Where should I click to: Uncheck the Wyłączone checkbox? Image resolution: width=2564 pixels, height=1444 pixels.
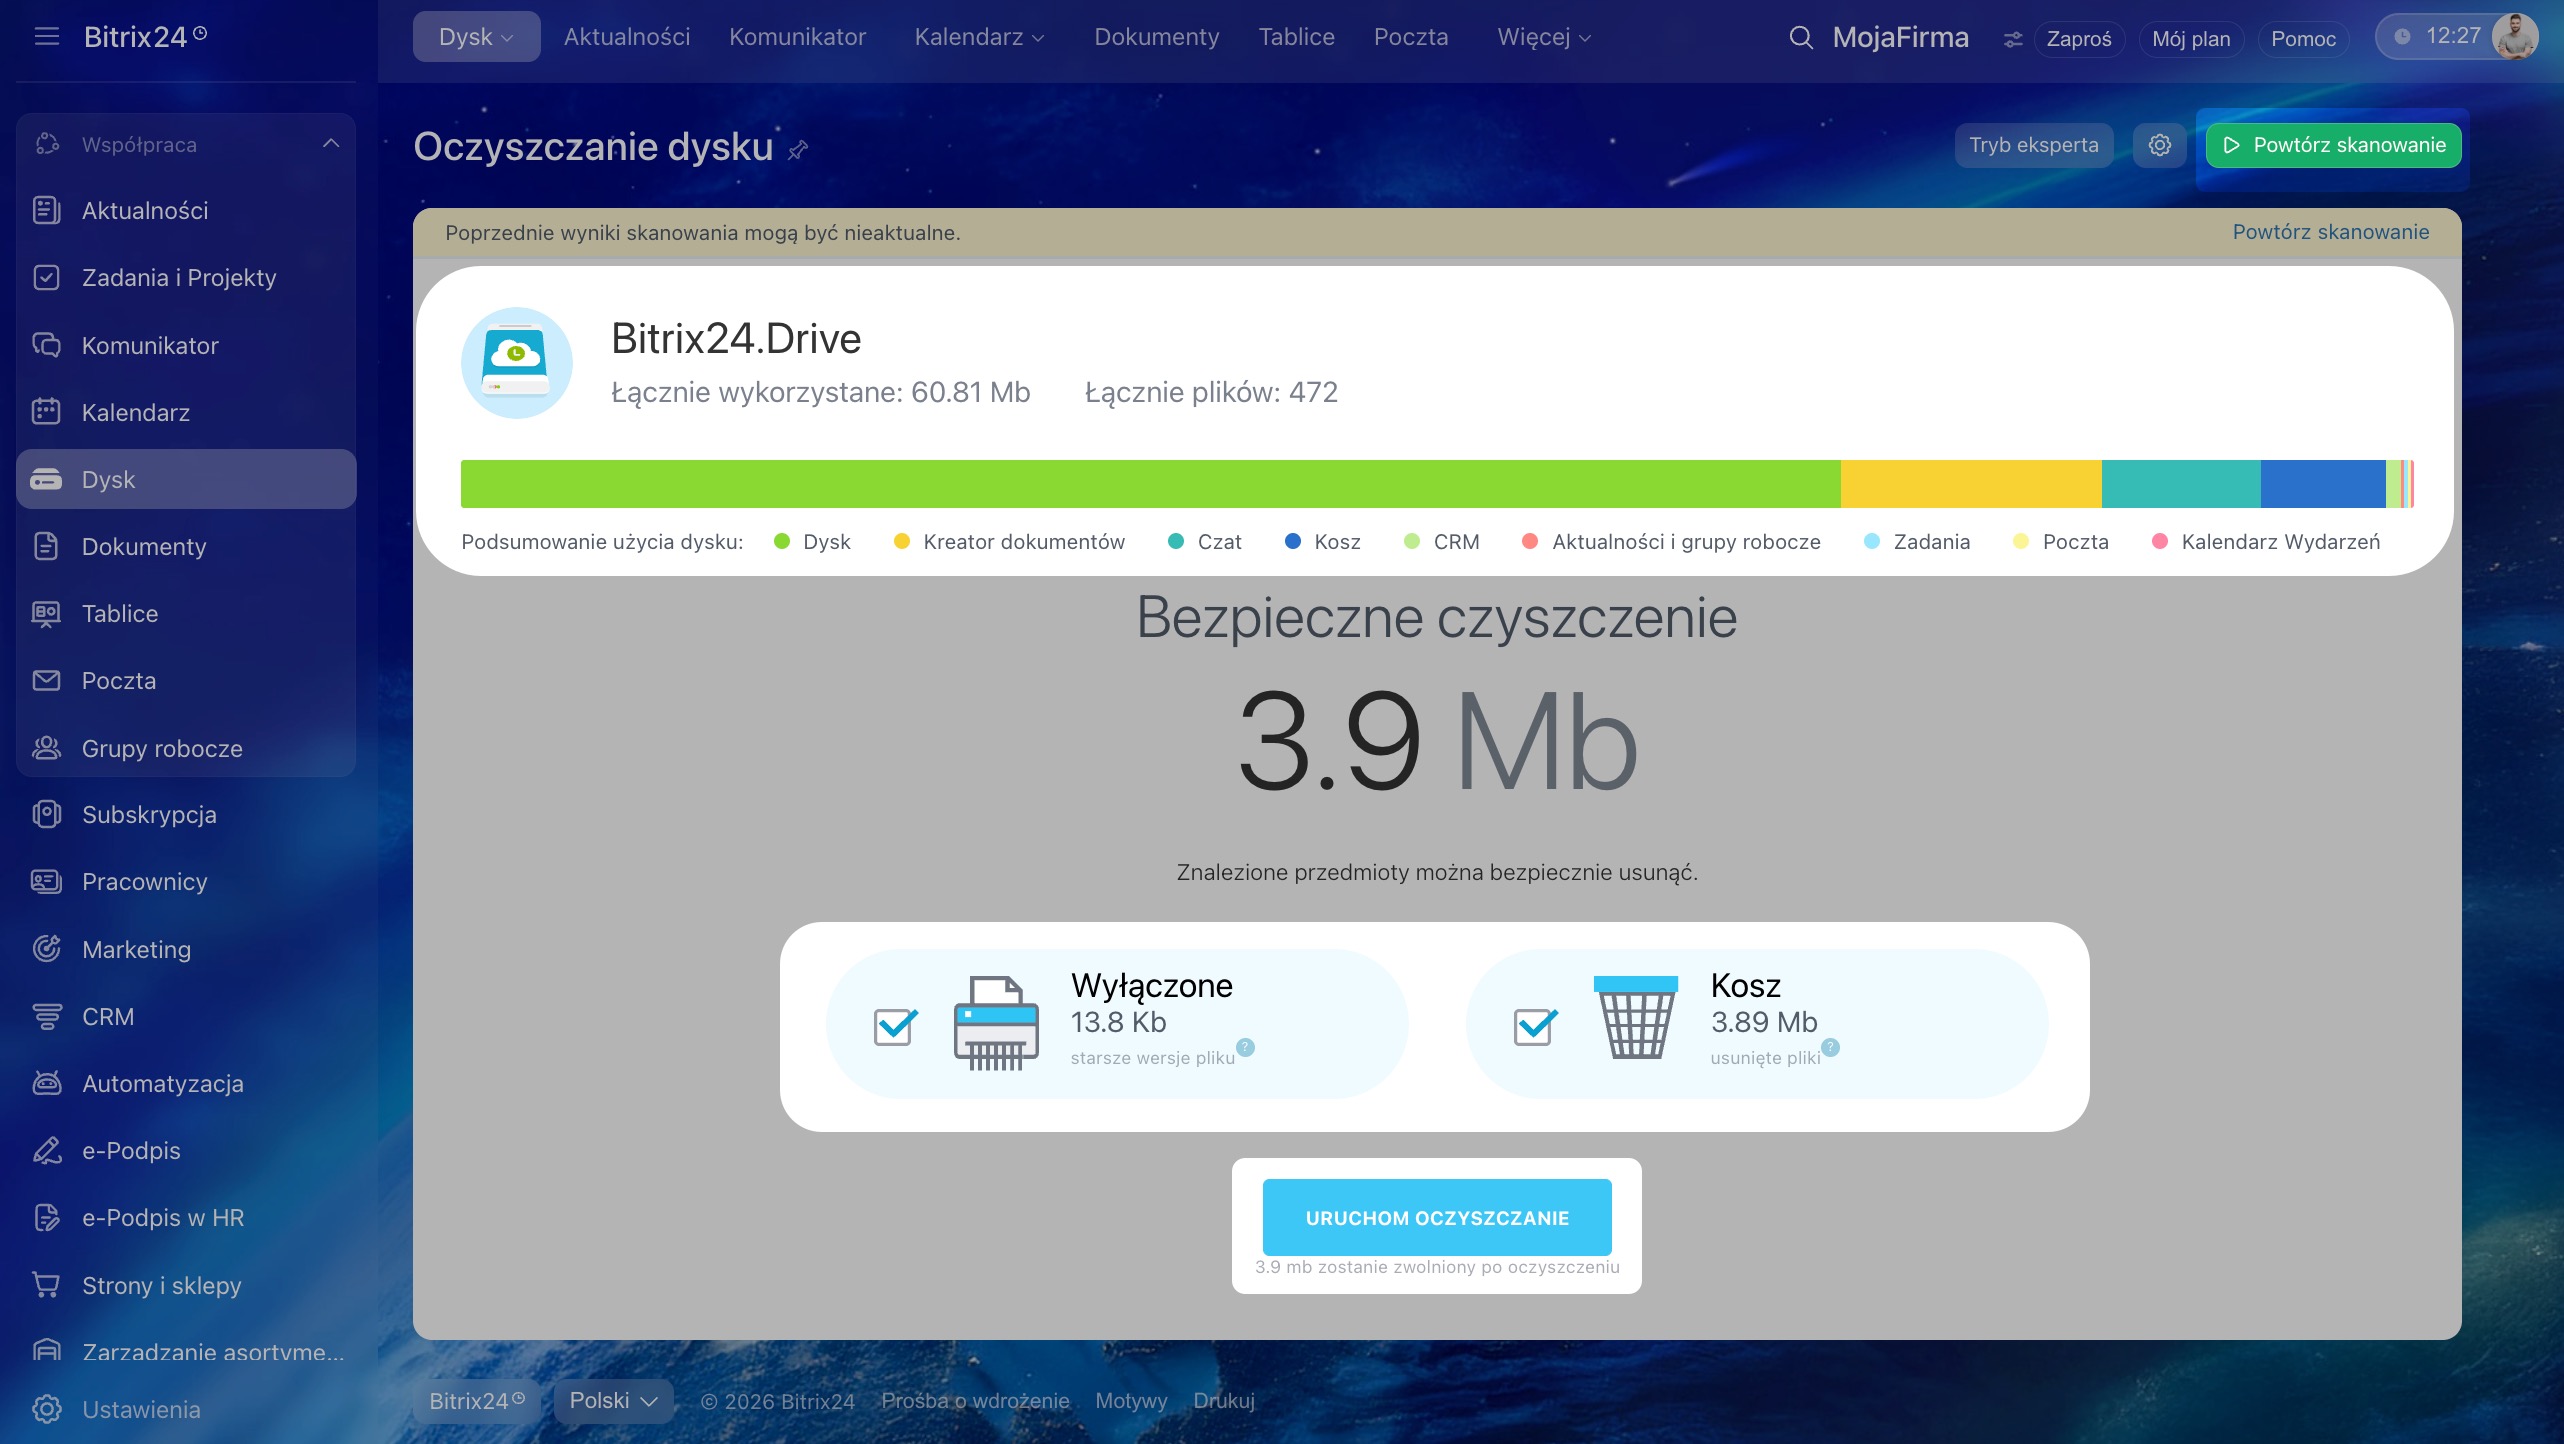tap(894, 1026)
